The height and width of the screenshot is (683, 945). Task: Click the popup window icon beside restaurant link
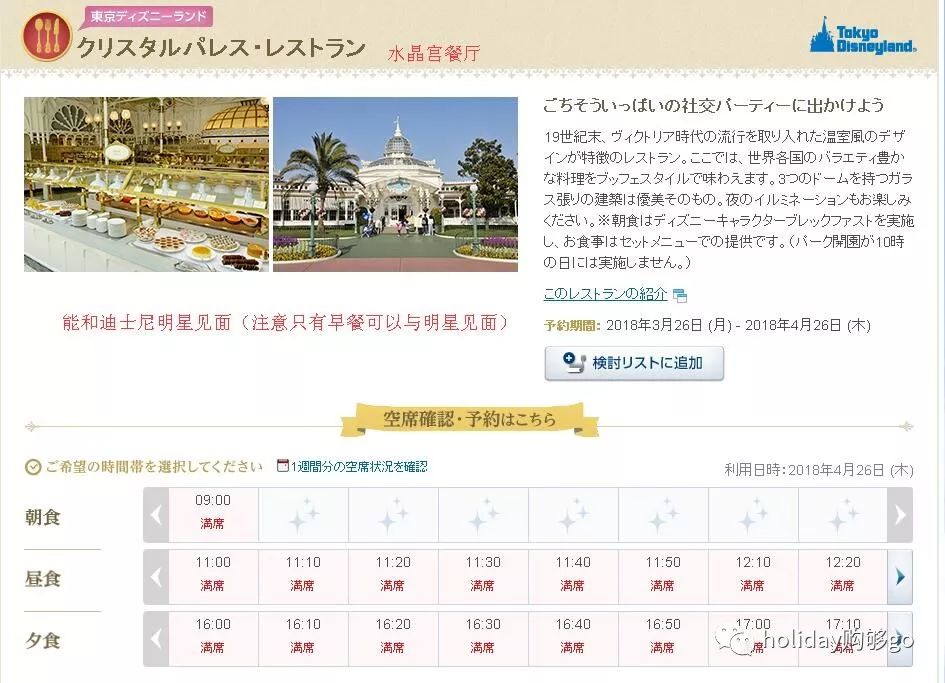(x=680, y=295)
